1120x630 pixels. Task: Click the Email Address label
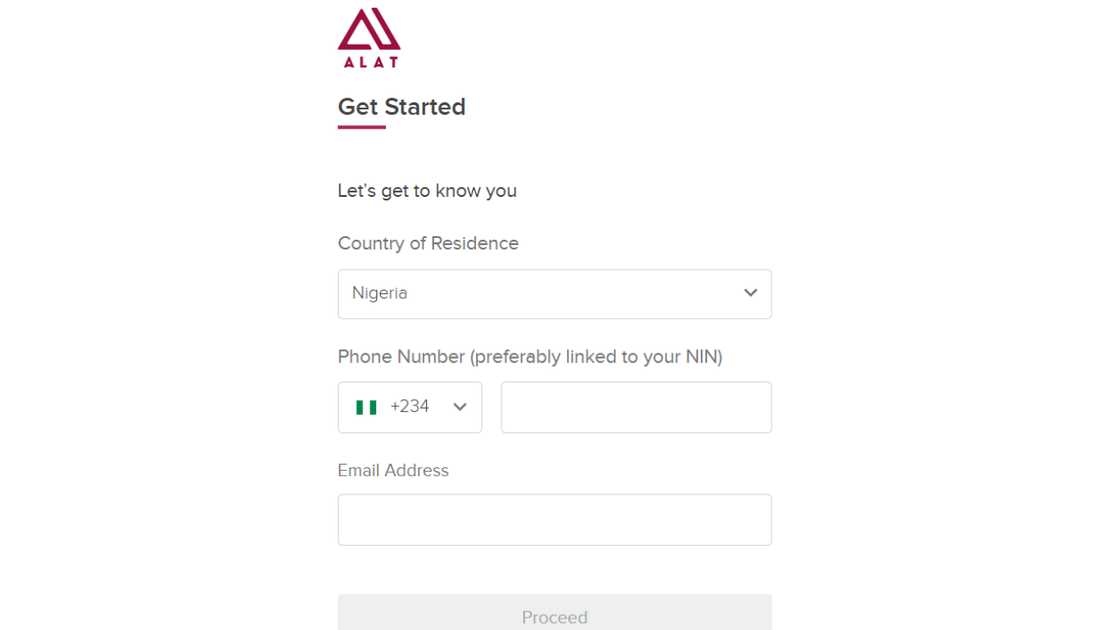tap(393, 470)
